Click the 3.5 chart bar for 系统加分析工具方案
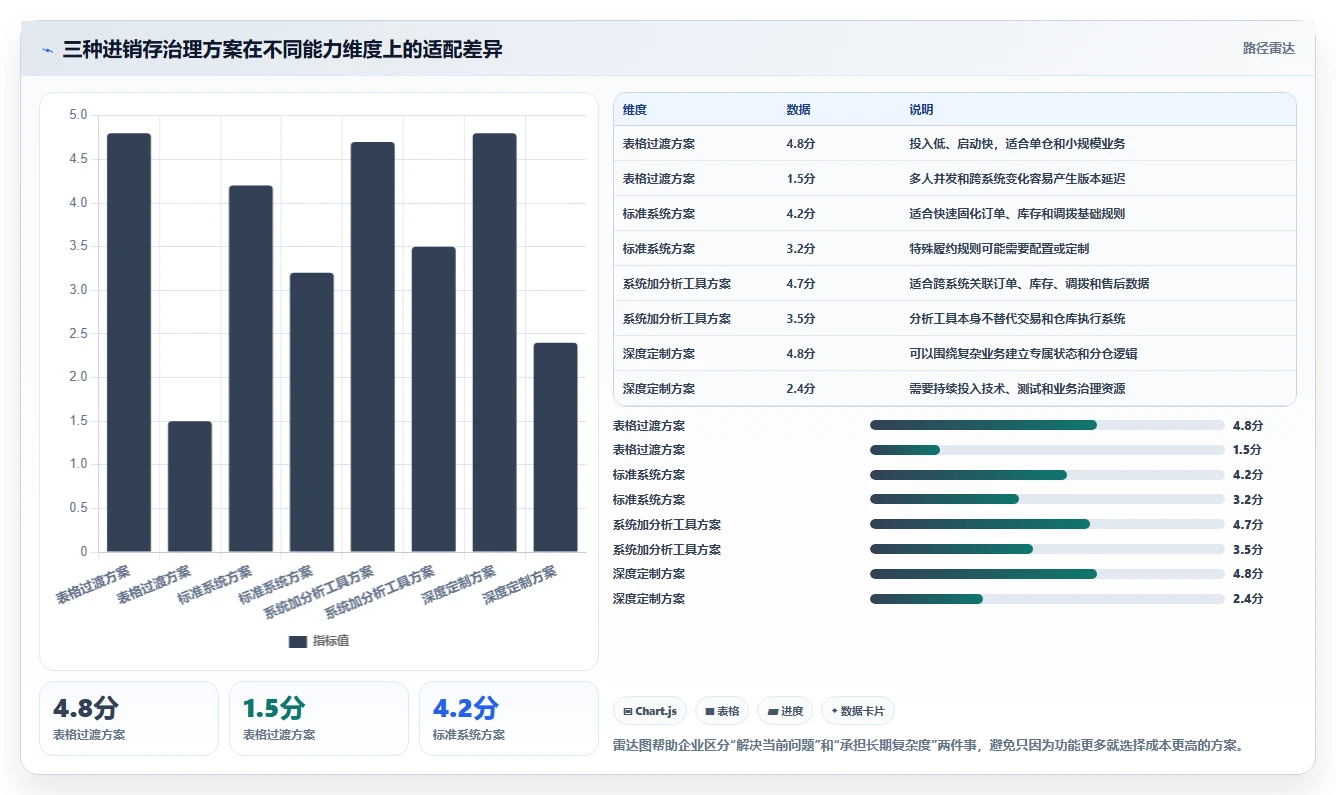 [434, 399]
